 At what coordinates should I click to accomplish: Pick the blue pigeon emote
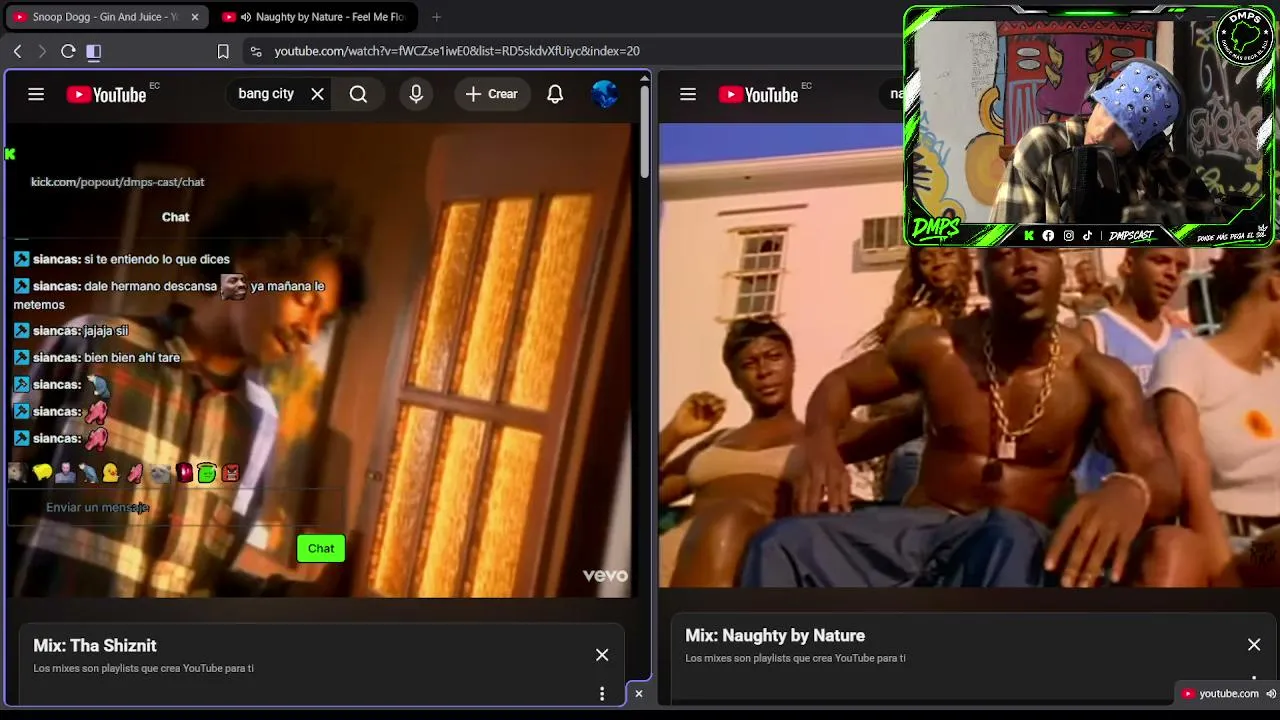pos(88,473)
